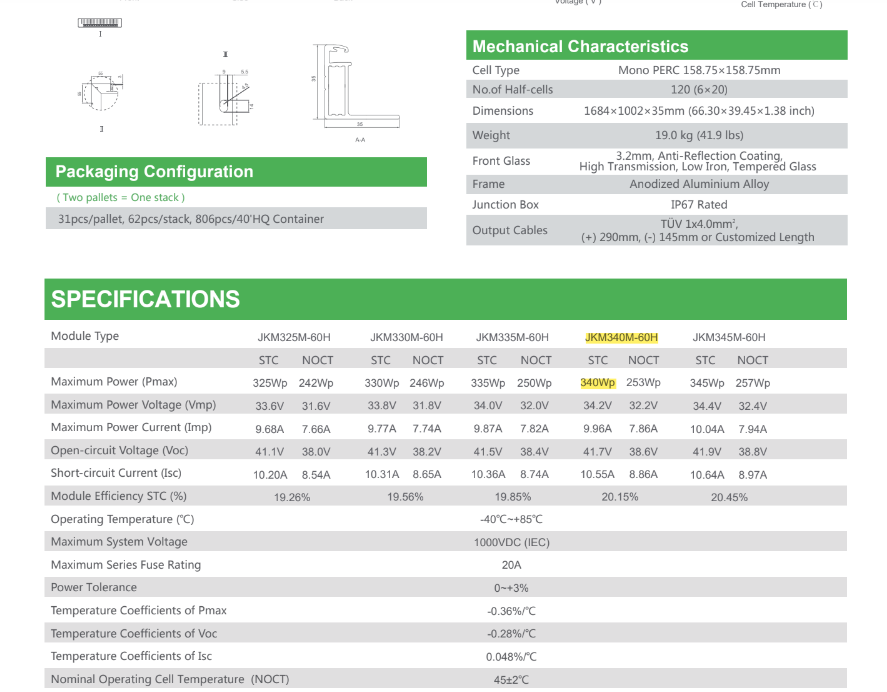This screenshot has height=692, width=887.
Task: Select the JKM345M-60H column heading
Action: [729, 337]
